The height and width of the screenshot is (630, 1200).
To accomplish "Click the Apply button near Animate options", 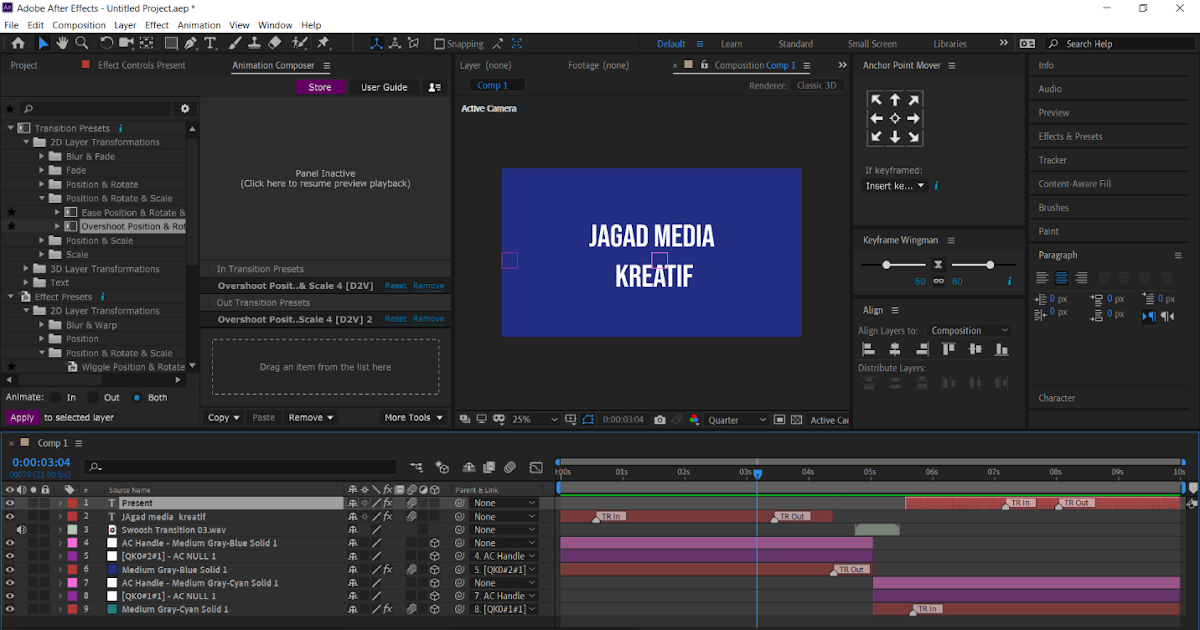I will point(21,417).
